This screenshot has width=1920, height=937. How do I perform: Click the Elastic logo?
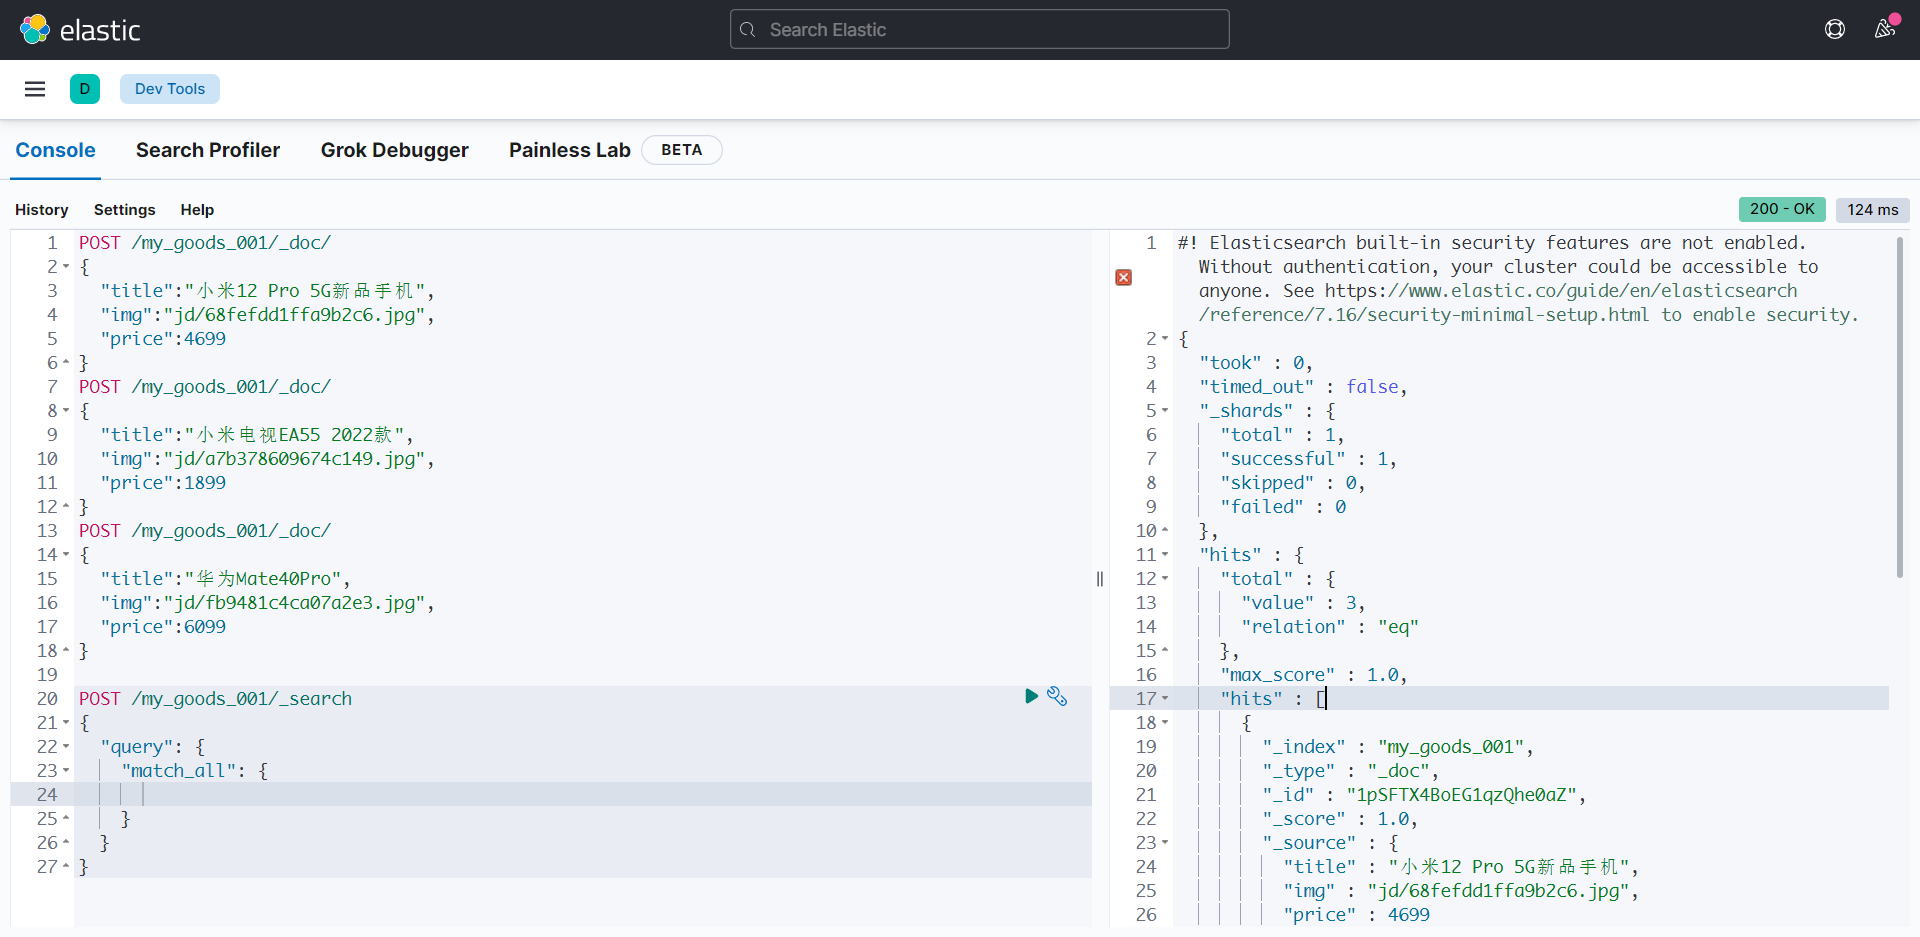[x=80, y=30]
